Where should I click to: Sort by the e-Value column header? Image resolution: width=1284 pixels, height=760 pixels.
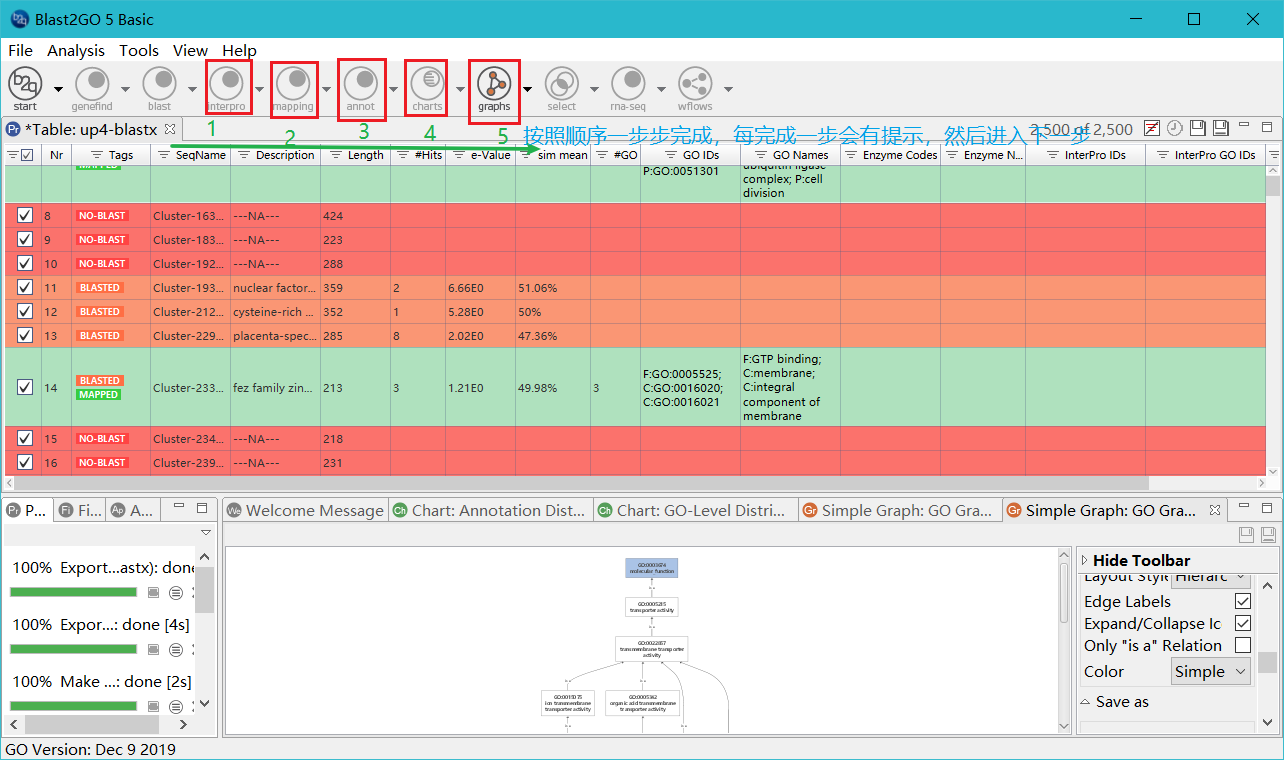[x=480, y=155]
